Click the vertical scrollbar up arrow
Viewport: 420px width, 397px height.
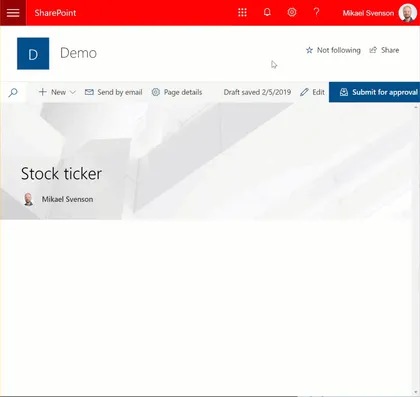click(x=416, y=107)
